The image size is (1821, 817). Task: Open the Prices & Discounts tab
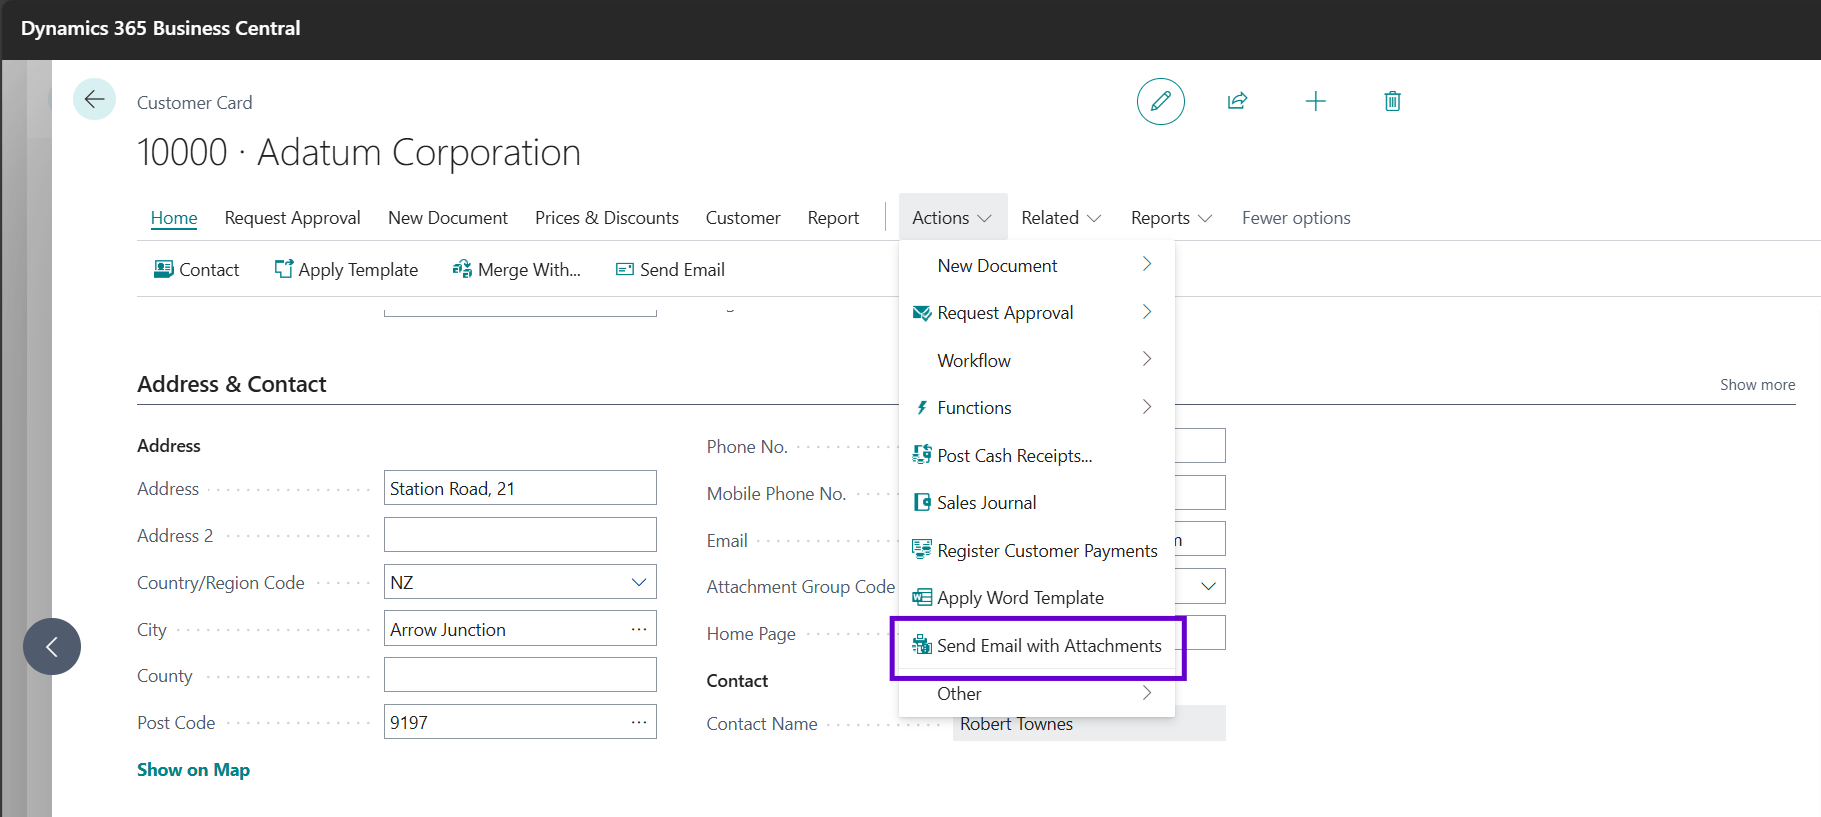(x=607, y=218)
